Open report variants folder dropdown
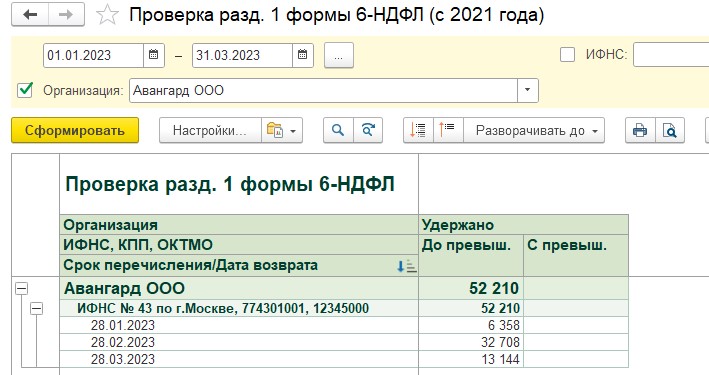This screenshot has height=375, width=709. click(282, 130)
